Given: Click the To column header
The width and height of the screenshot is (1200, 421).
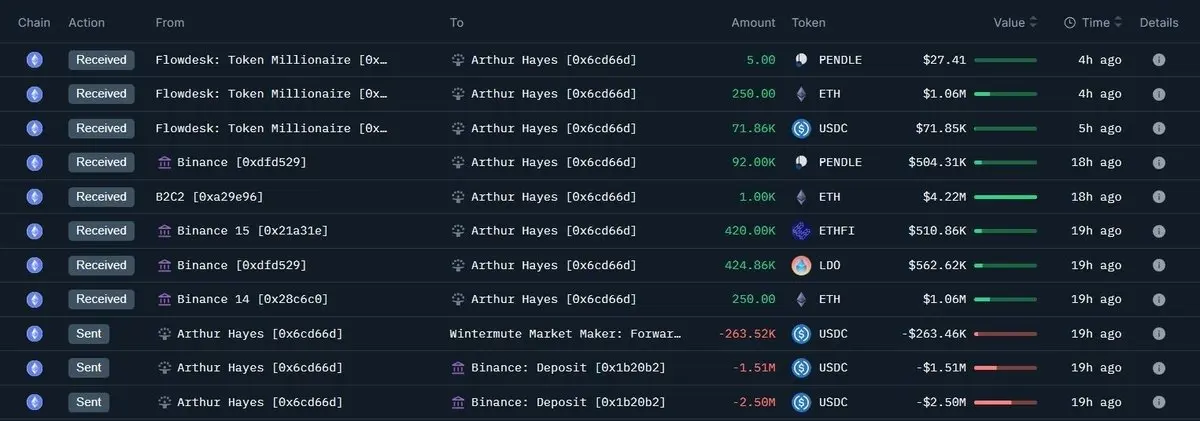Looking at the screenshot, I should (457, 22).
